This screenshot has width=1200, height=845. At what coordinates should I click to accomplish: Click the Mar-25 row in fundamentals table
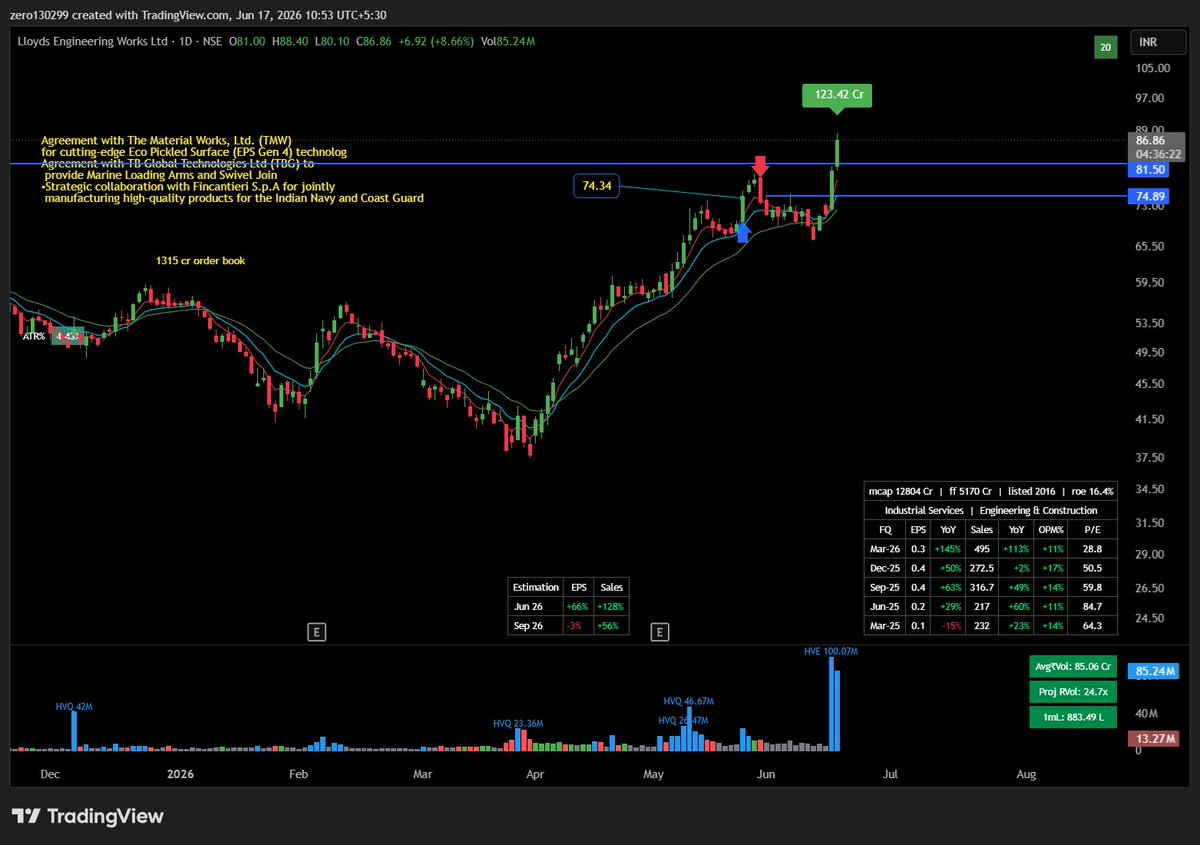click(991, 625)
